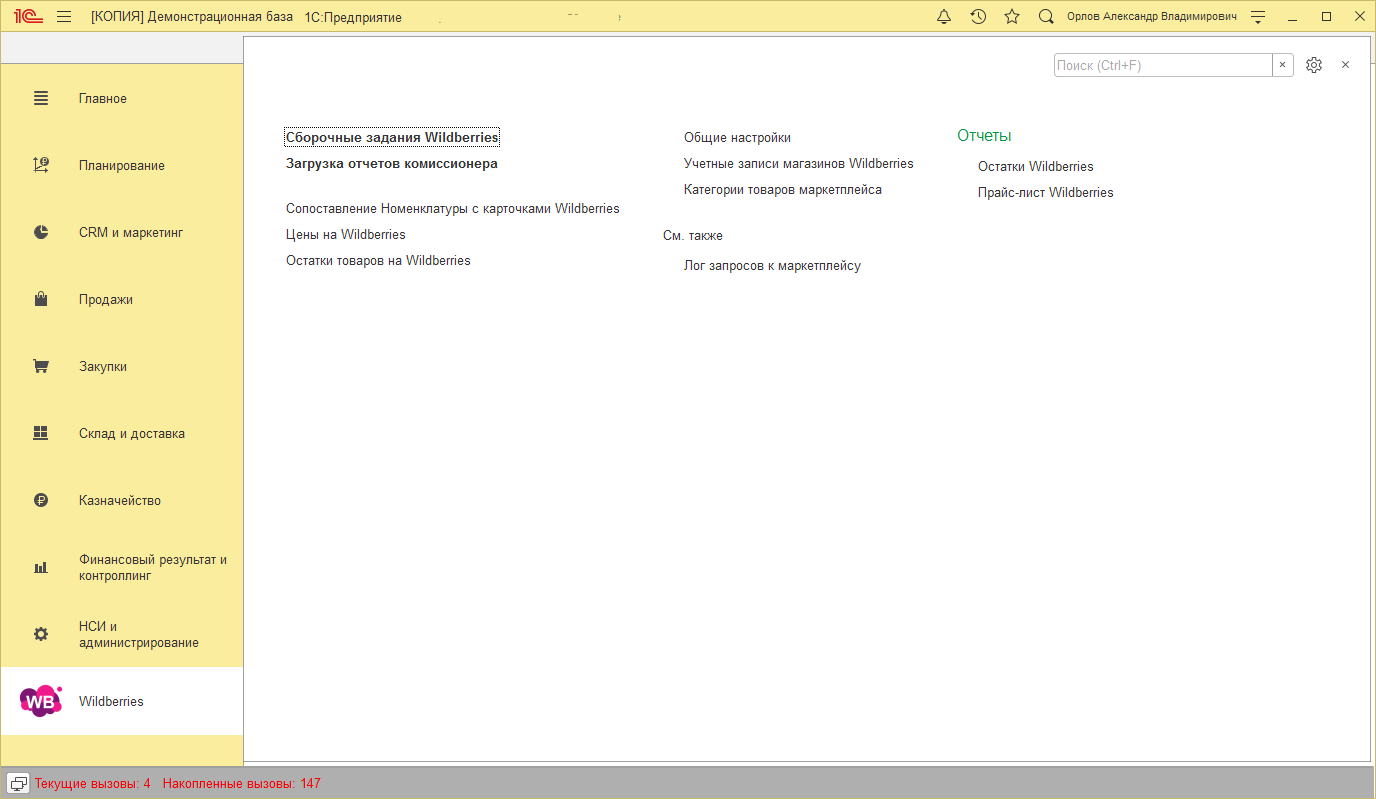Click the 1C logo icon
The width and height of the screenshot is (1376, 799).
[x=26, y=17]
